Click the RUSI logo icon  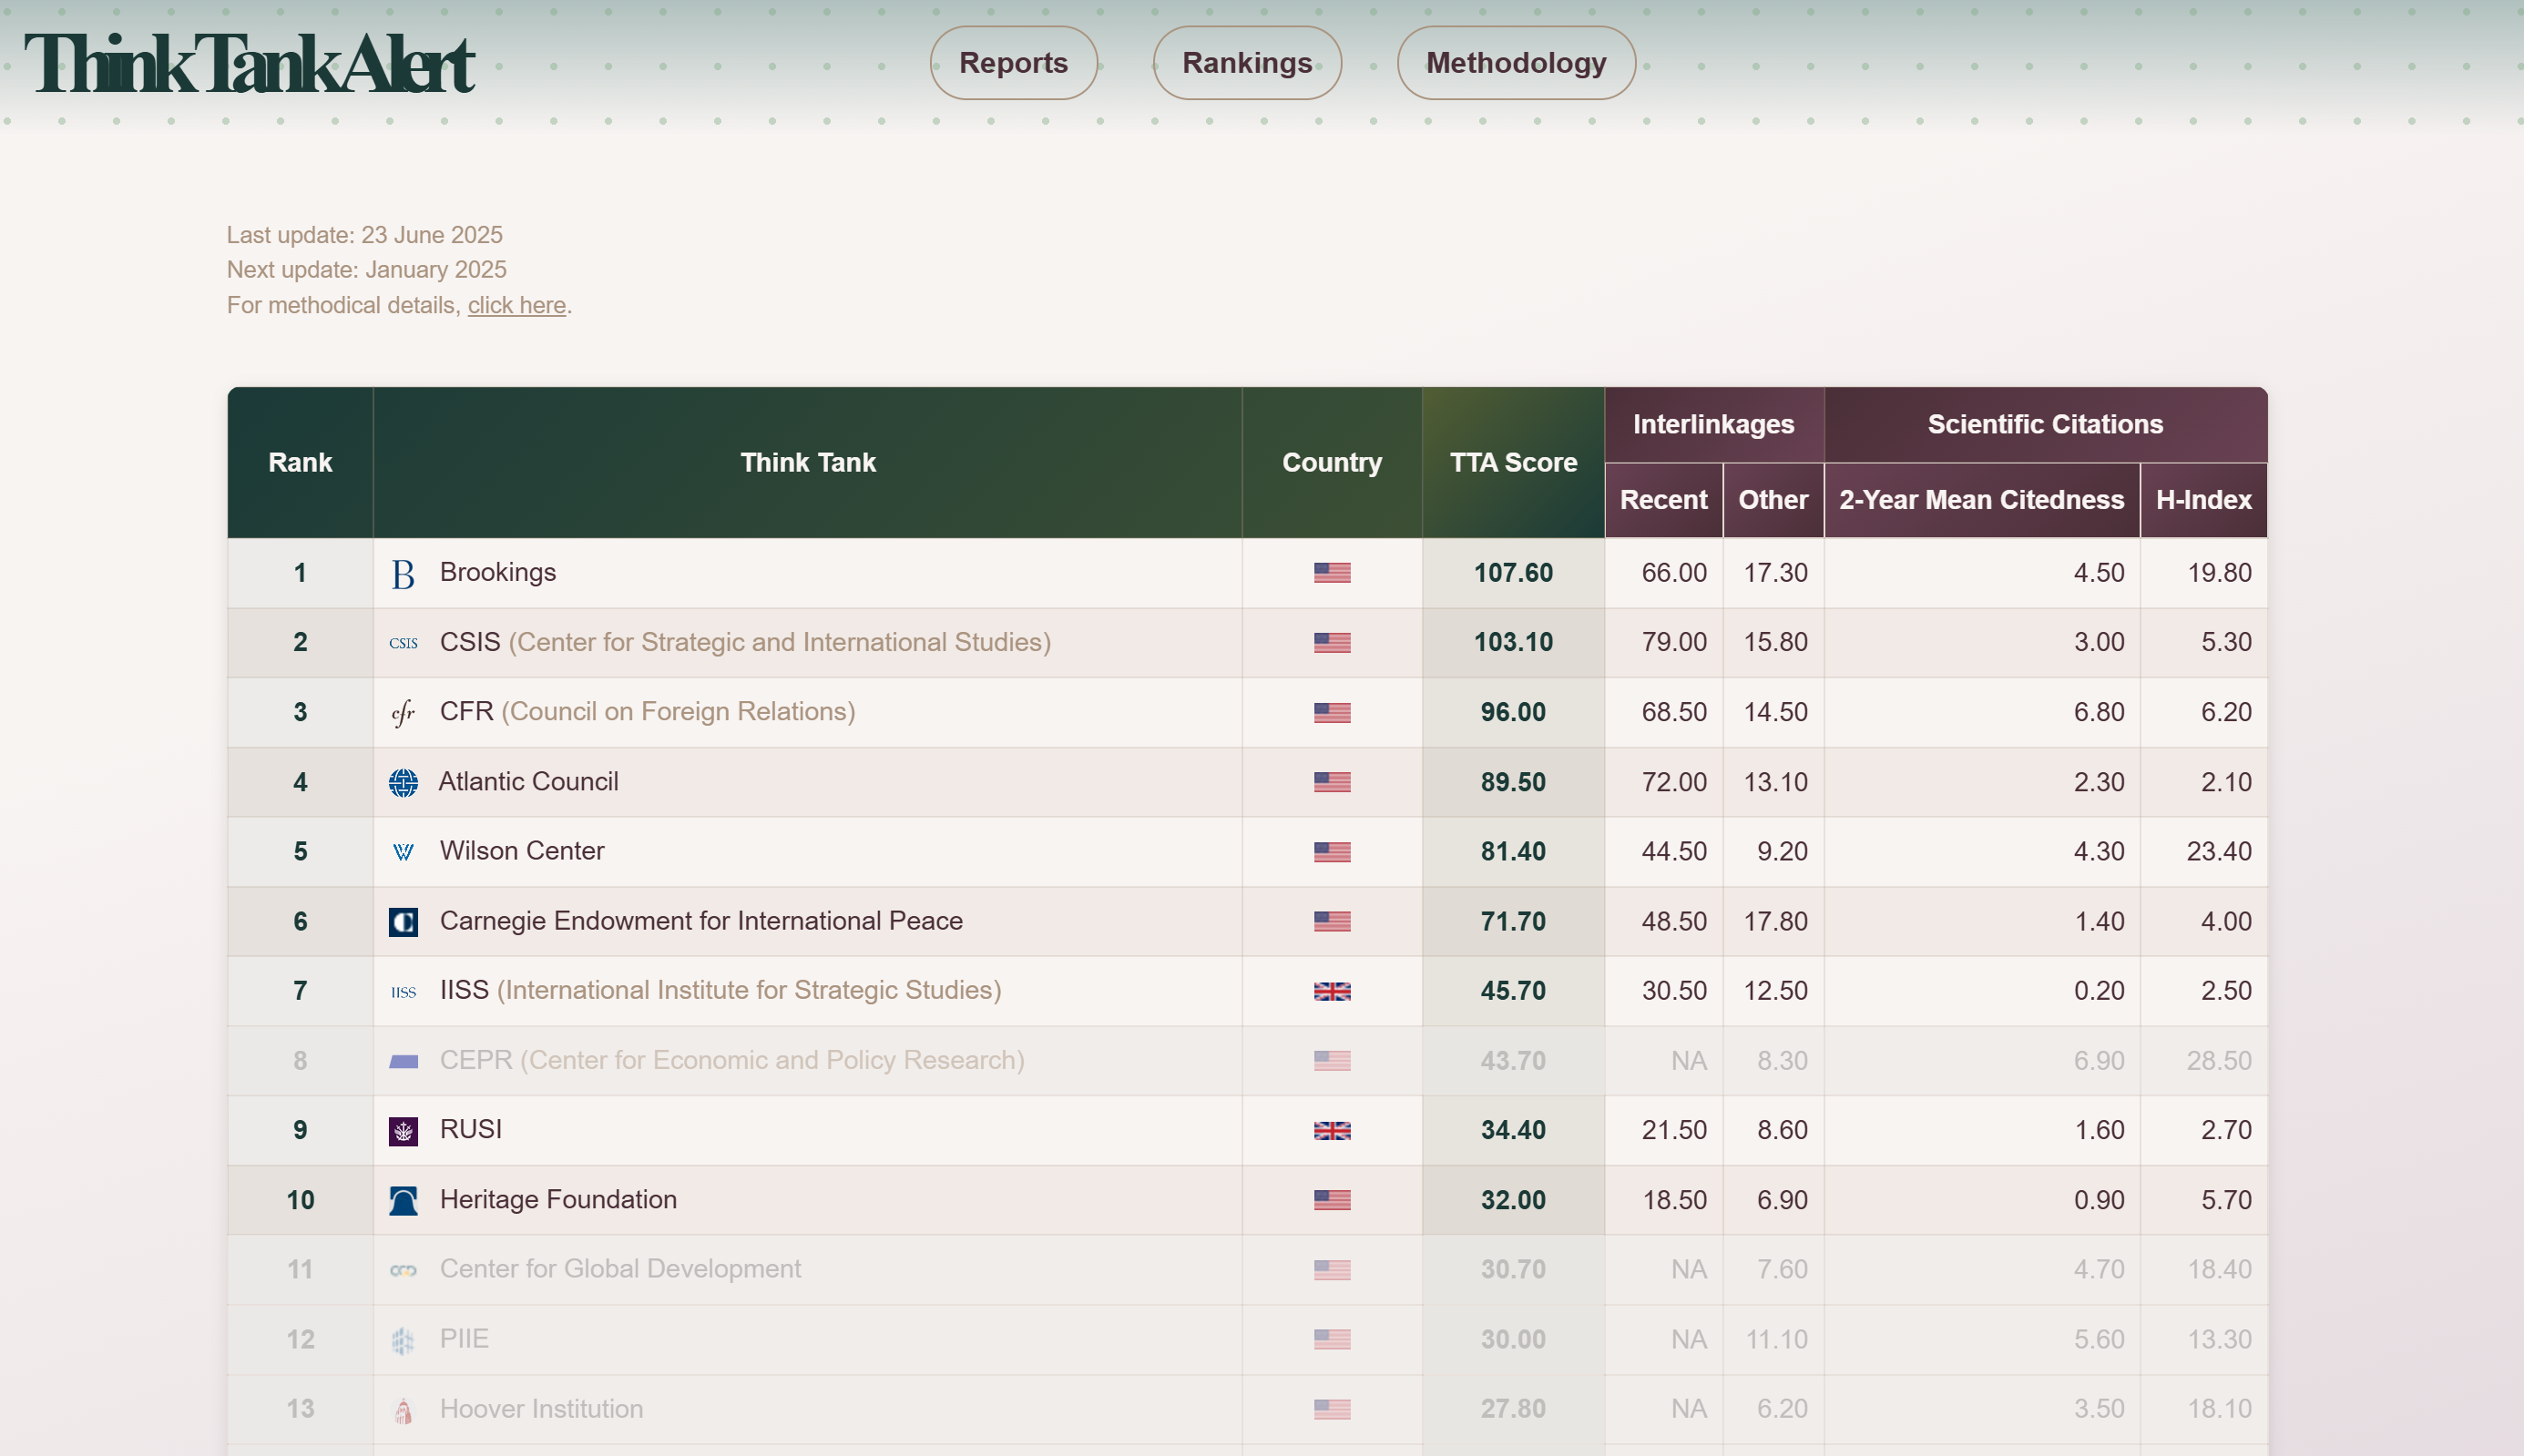(x=403, y=1131)
